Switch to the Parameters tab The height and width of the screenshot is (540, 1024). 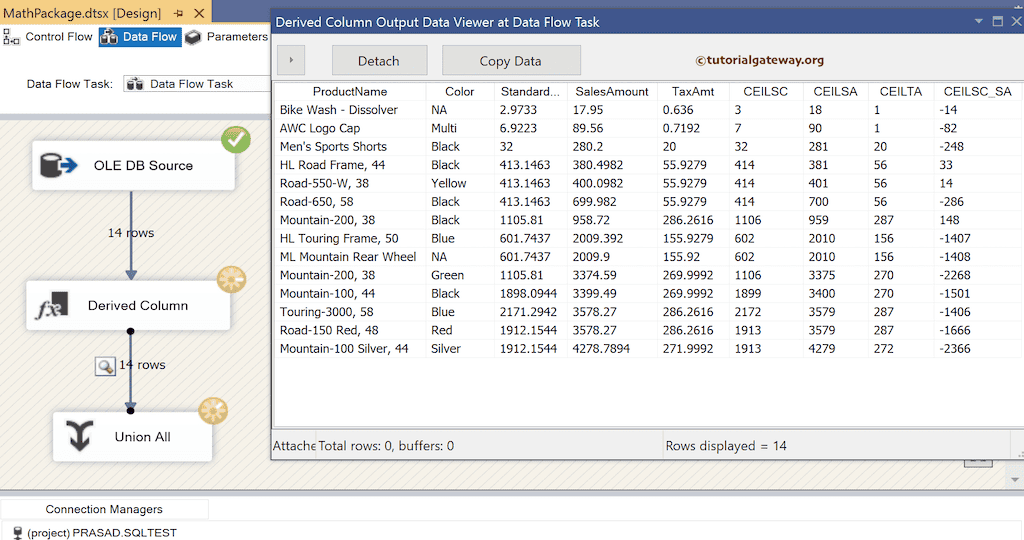227,37
